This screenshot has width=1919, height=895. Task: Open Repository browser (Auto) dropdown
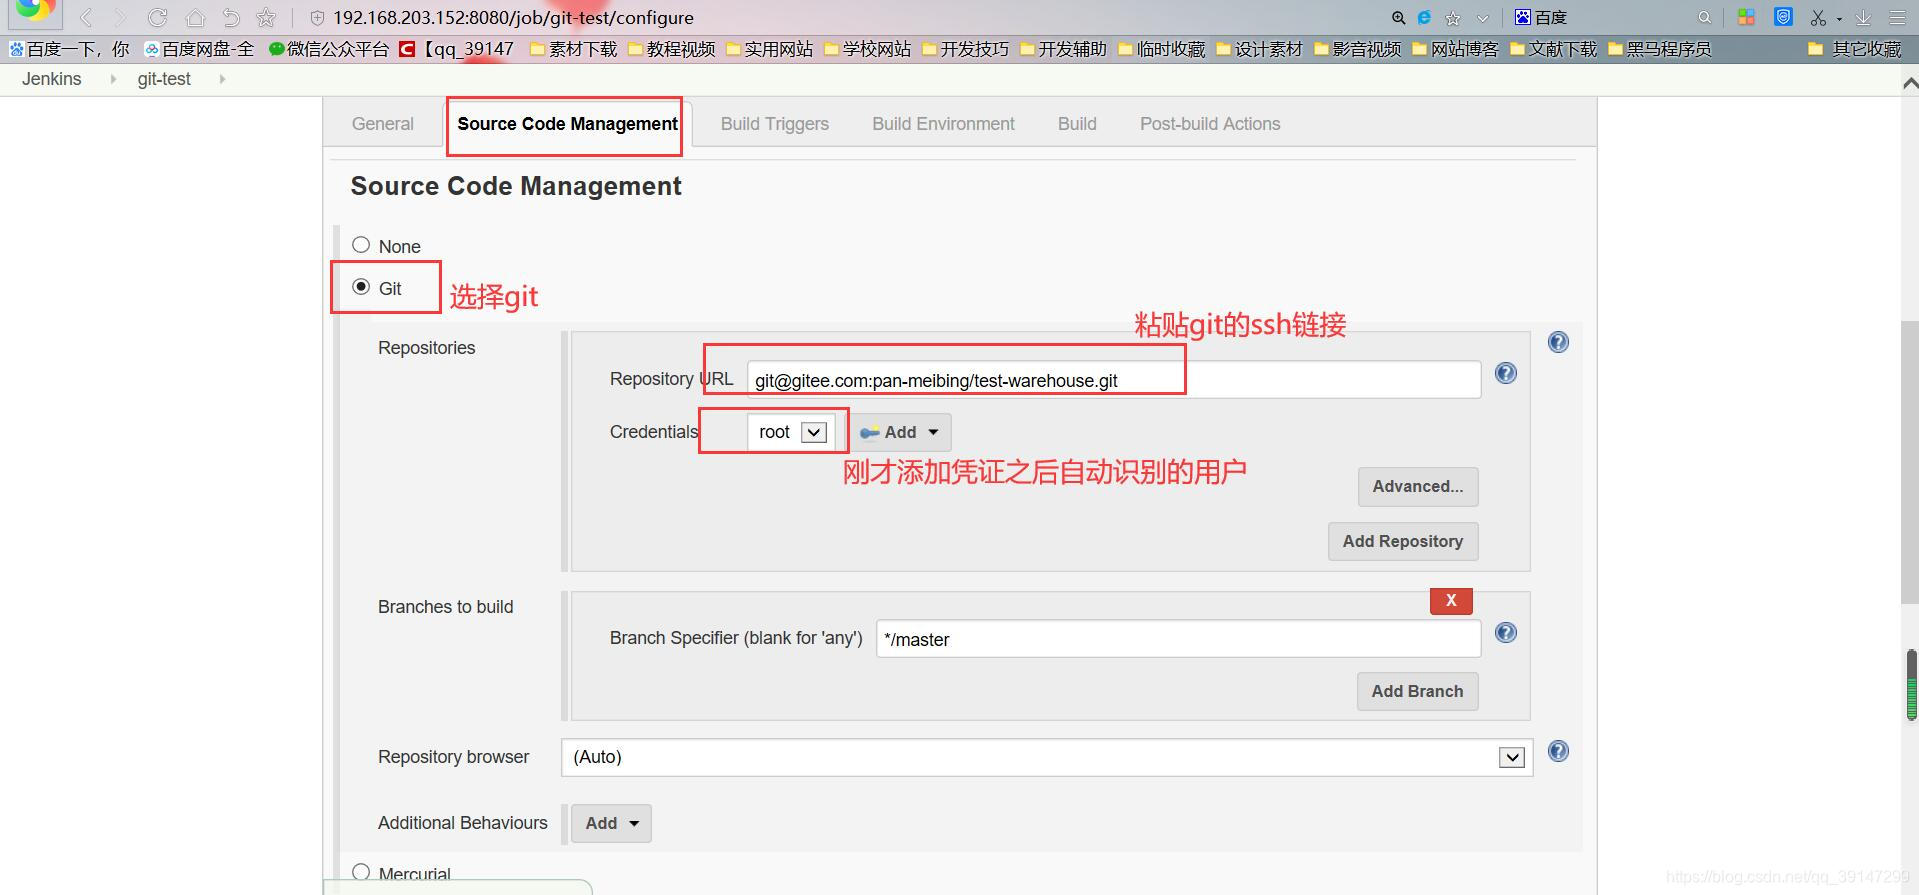[x=1046, y=757]
